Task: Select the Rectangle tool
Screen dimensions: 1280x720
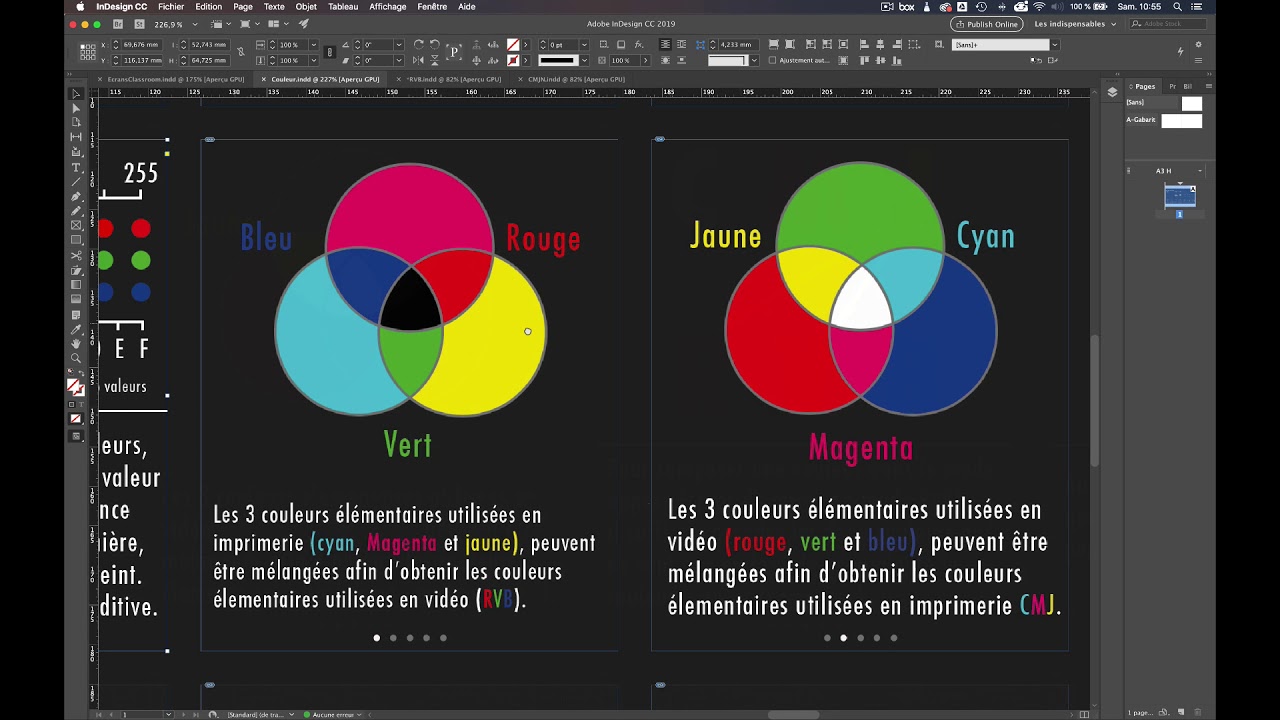Action: click(76, 240)
